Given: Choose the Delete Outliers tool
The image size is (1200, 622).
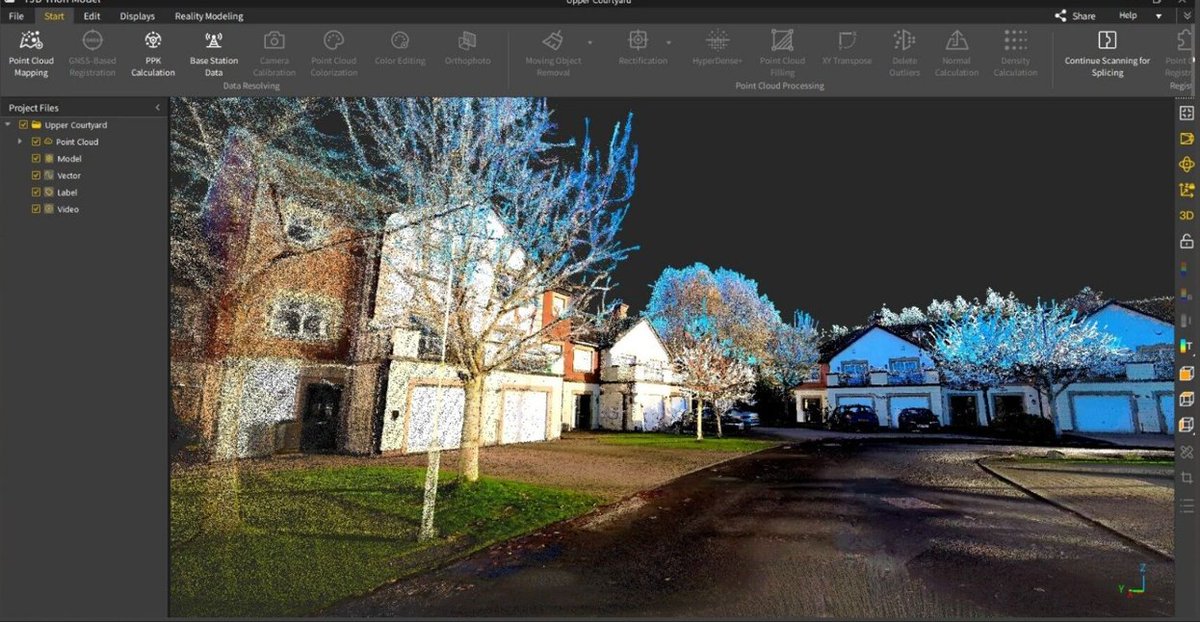Looking at the screenshot, I should (x=904, y=53).
